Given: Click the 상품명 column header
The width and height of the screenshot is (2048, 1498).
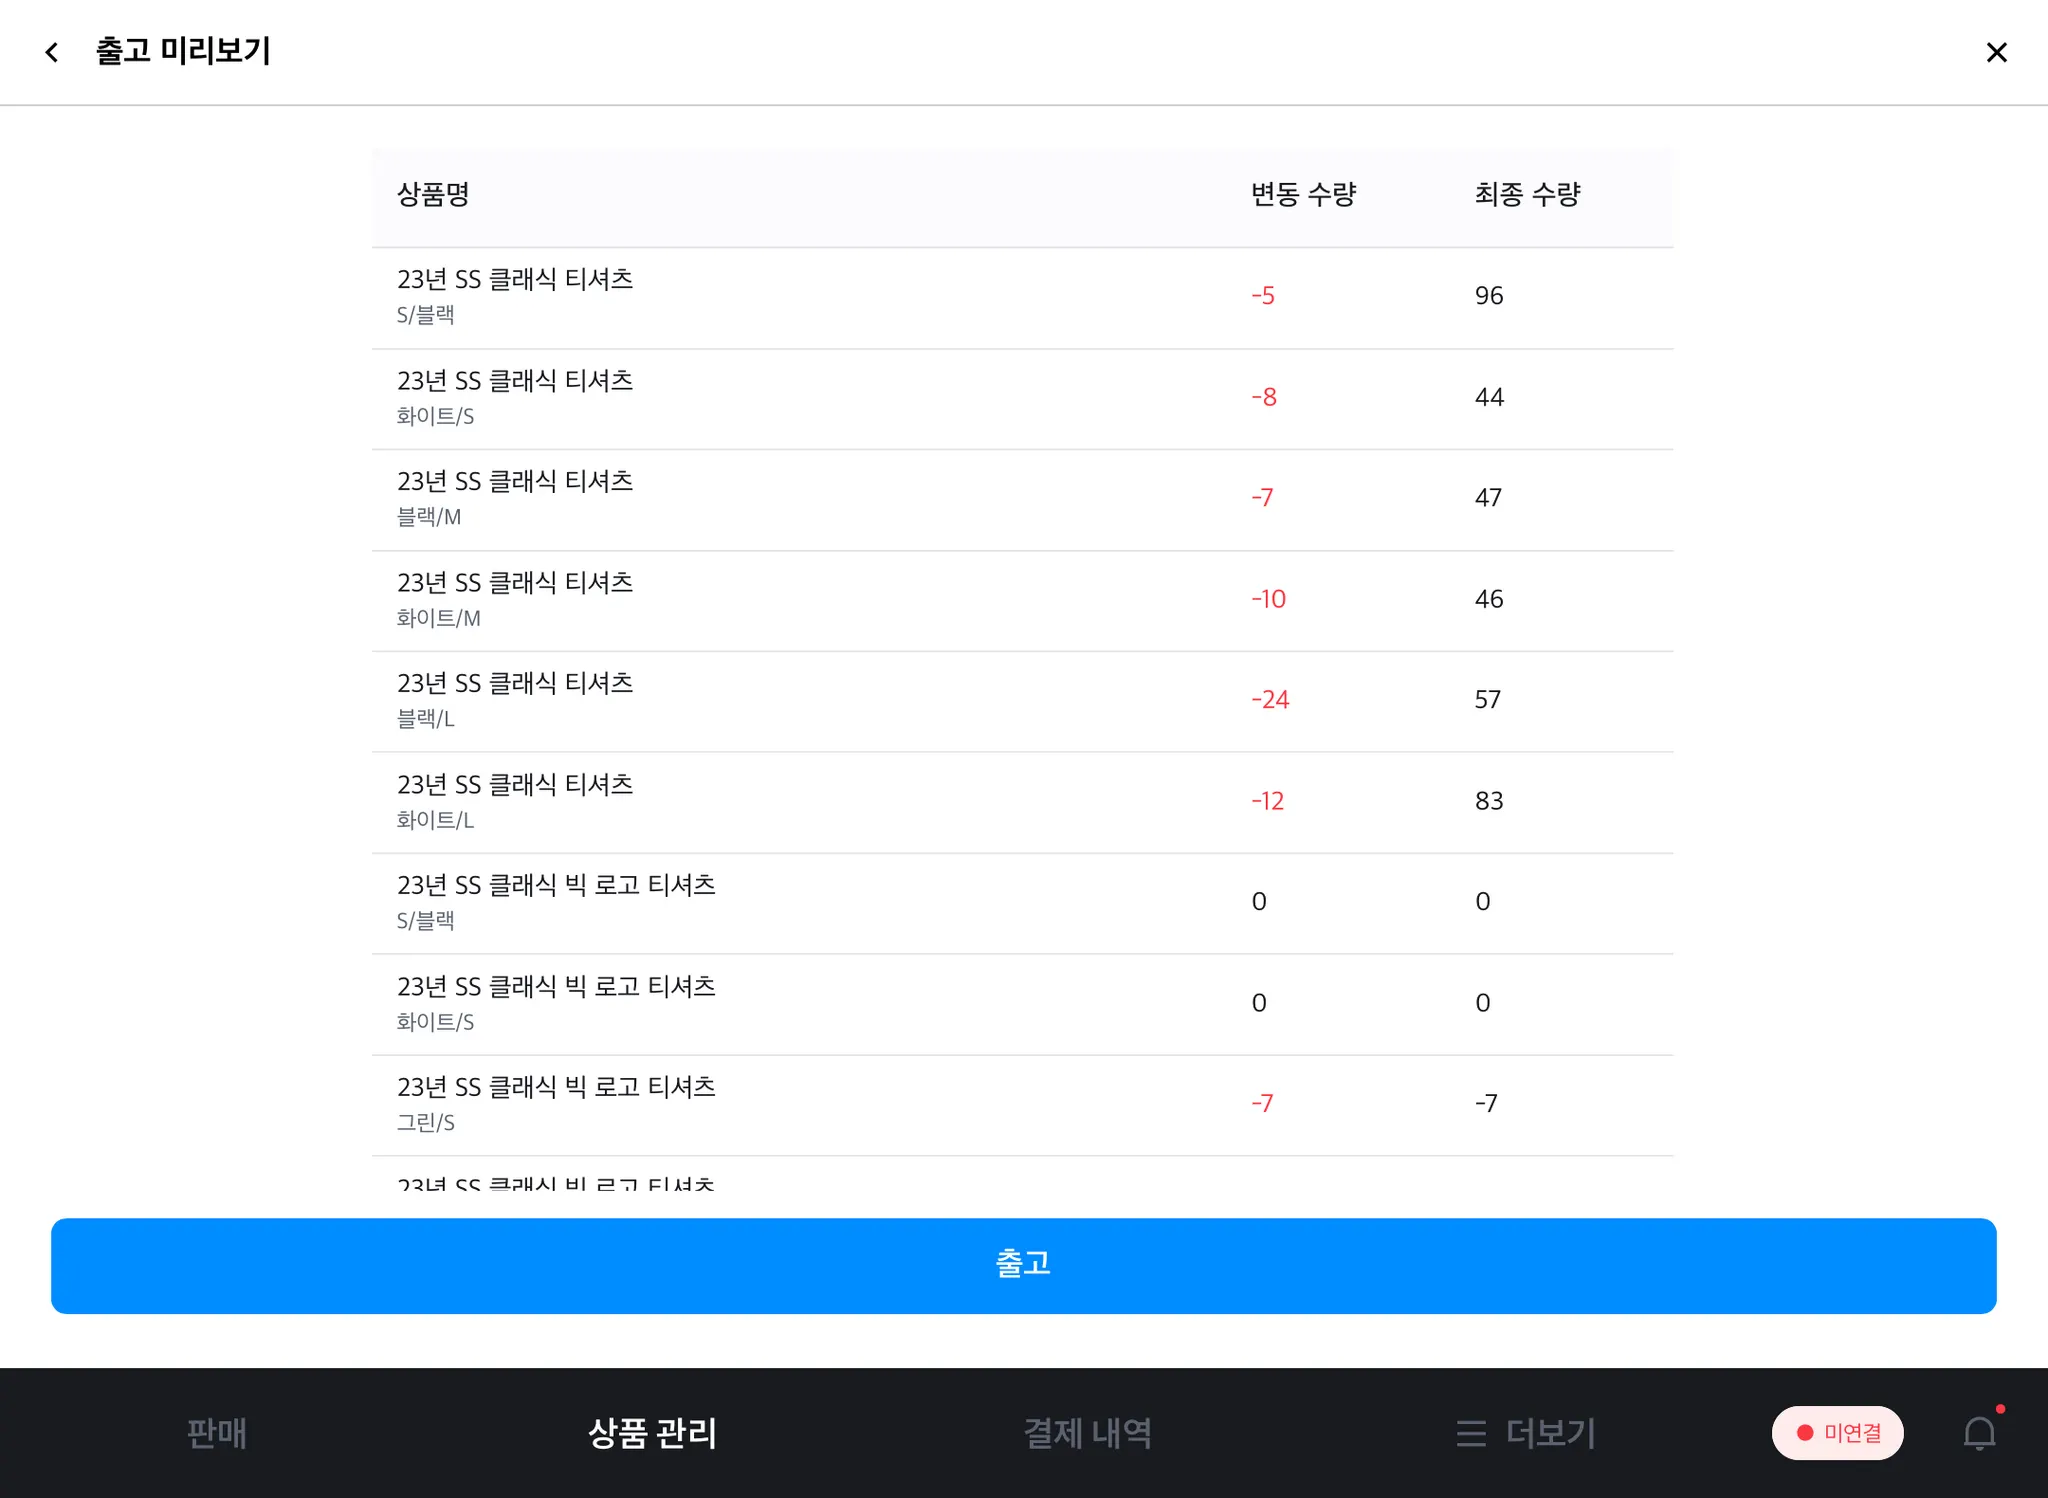Looking at the screenshot, I should 433,194.
